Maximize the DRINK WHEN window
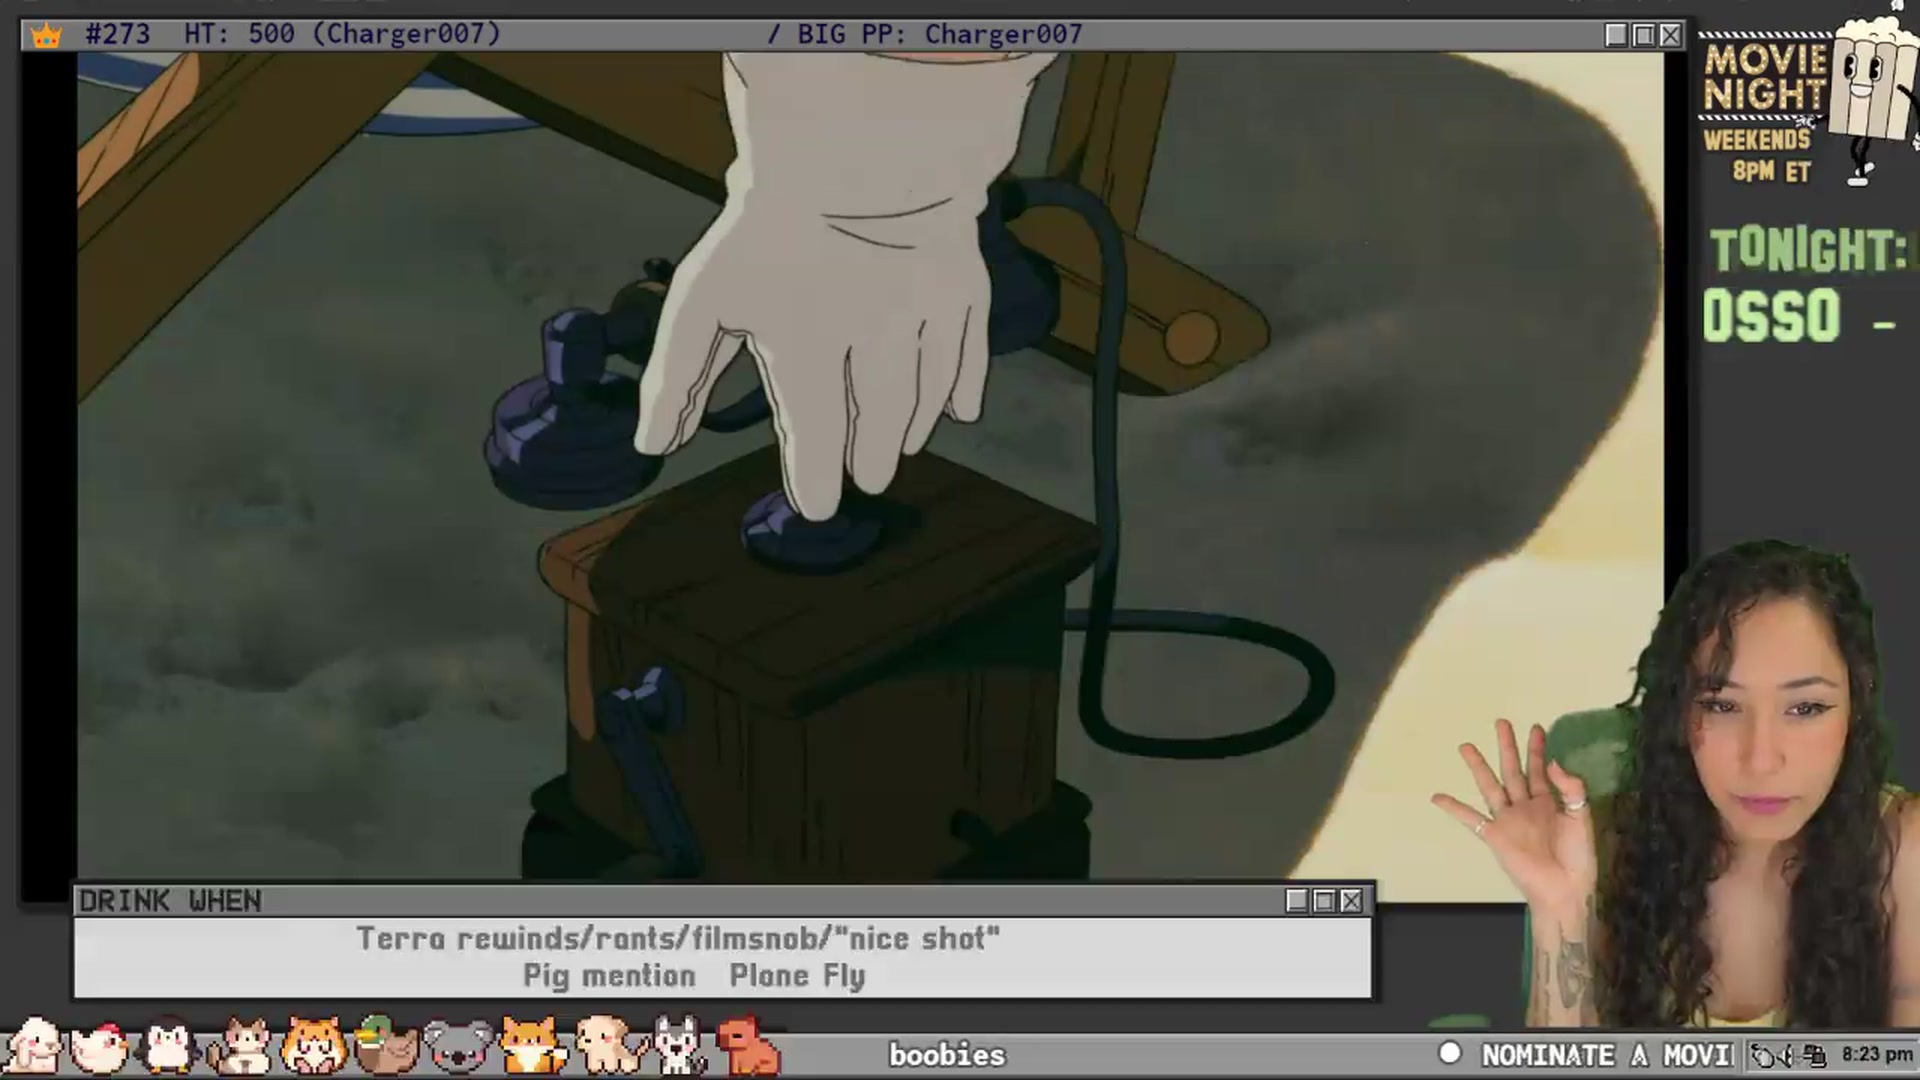 (1324, 901)
